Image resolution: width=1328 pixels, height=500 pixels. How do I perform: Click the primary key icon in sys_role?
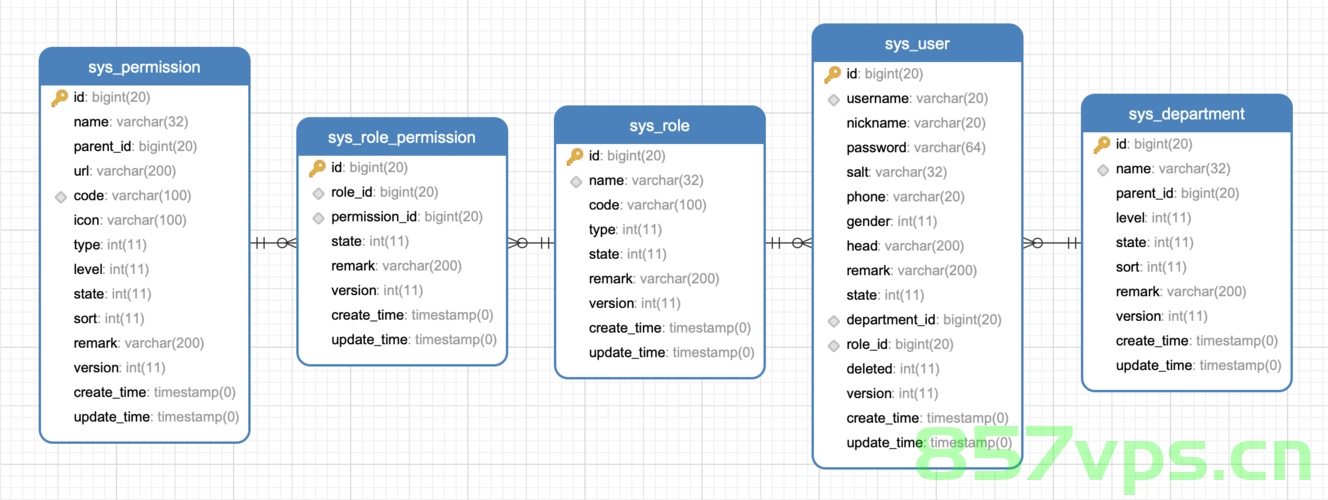coord(575,156)
